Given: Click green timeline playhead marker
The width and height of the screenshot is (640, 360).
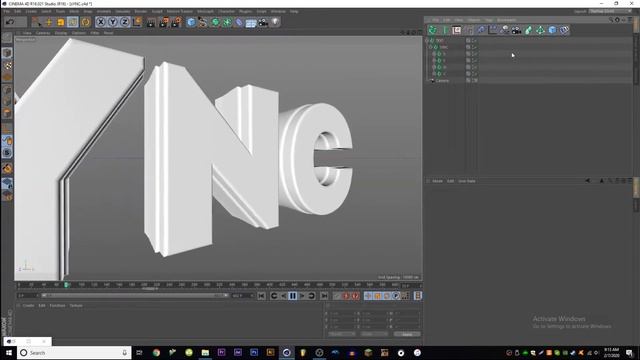Looking at the screenshot, I should pyautogui.click(x=66, y=285).
